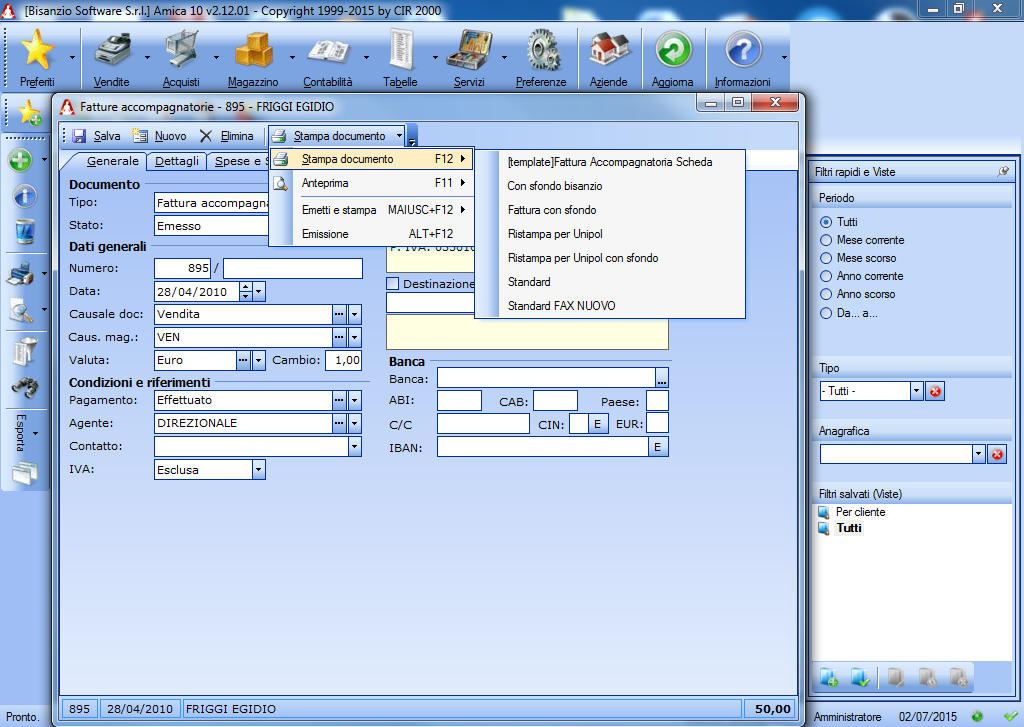Image resolution: width=1024 pixels, height=727 pixels.
Task: Choose the Anteprima menu item
Action: click(x=372, y=183)
